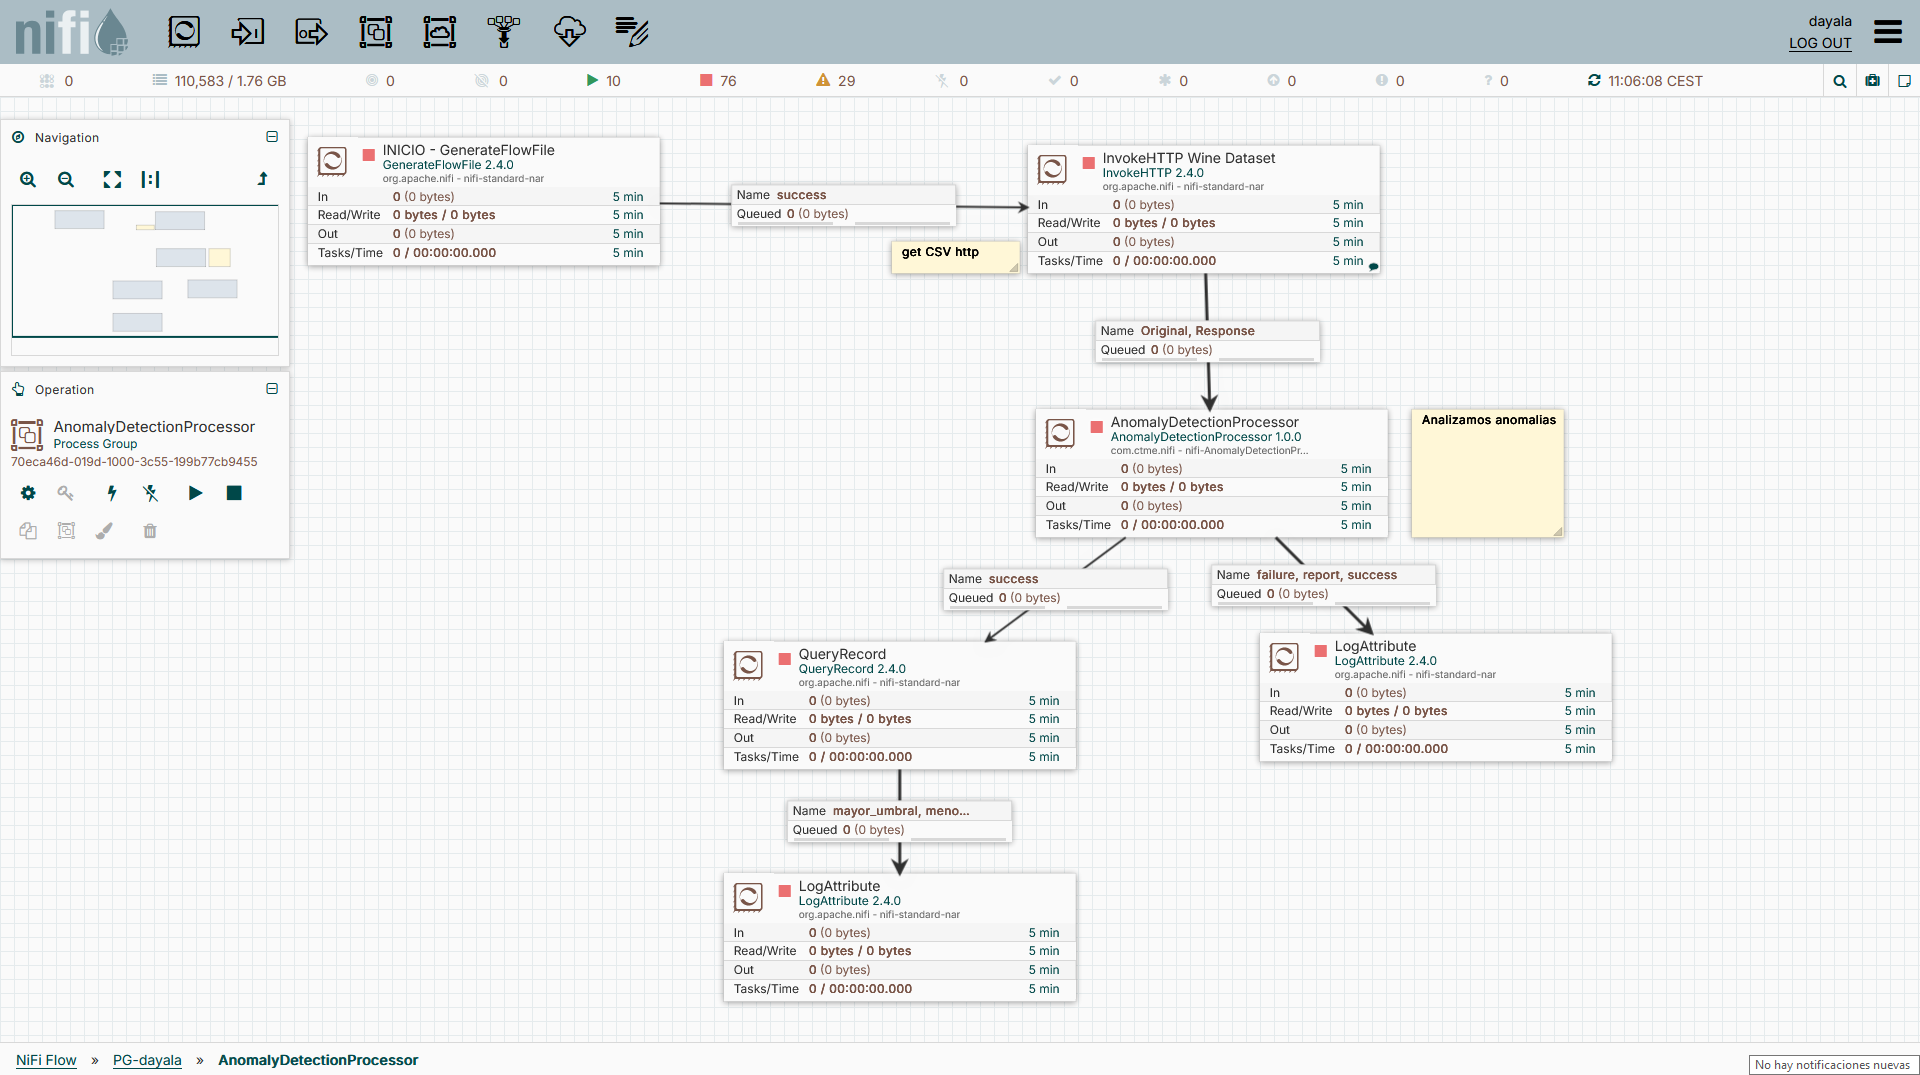This screenshot has width=1920, height=1075.
Task: Select the Analizamos anomalias yellow note
Action: pyautogui.click(x=1488, y=473)
